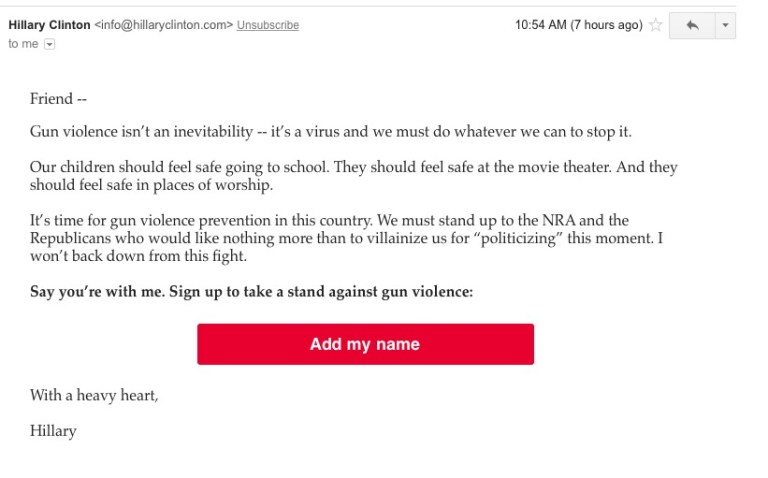Click the bold "Say you're with me" line

pyautogui.click(x=251, y=292)
